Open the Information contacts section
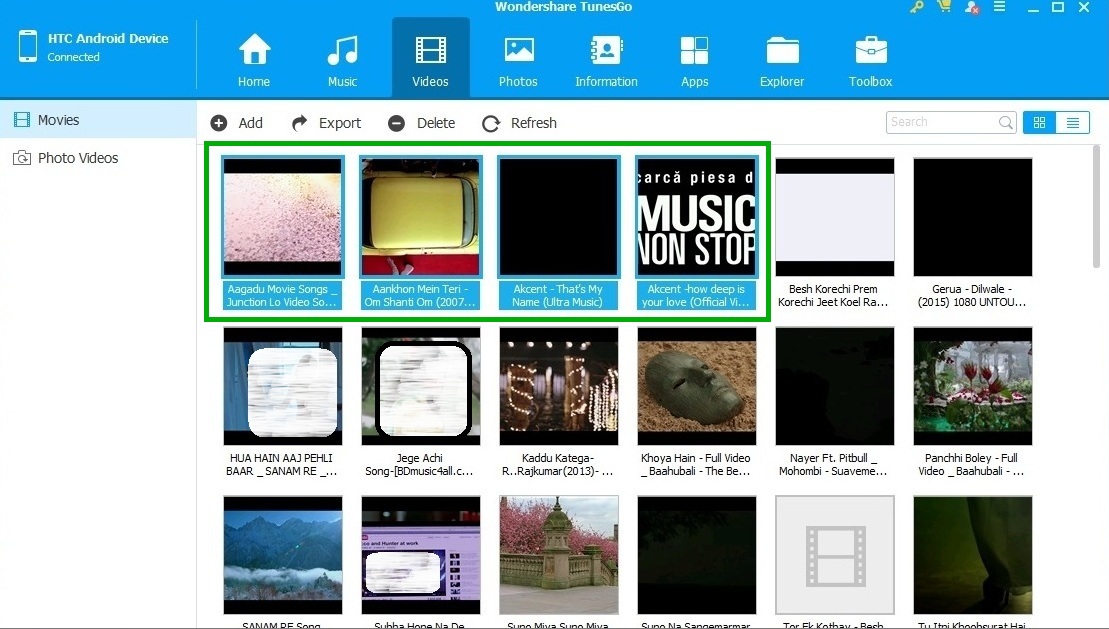1109x629 pixels. point(606,60)
